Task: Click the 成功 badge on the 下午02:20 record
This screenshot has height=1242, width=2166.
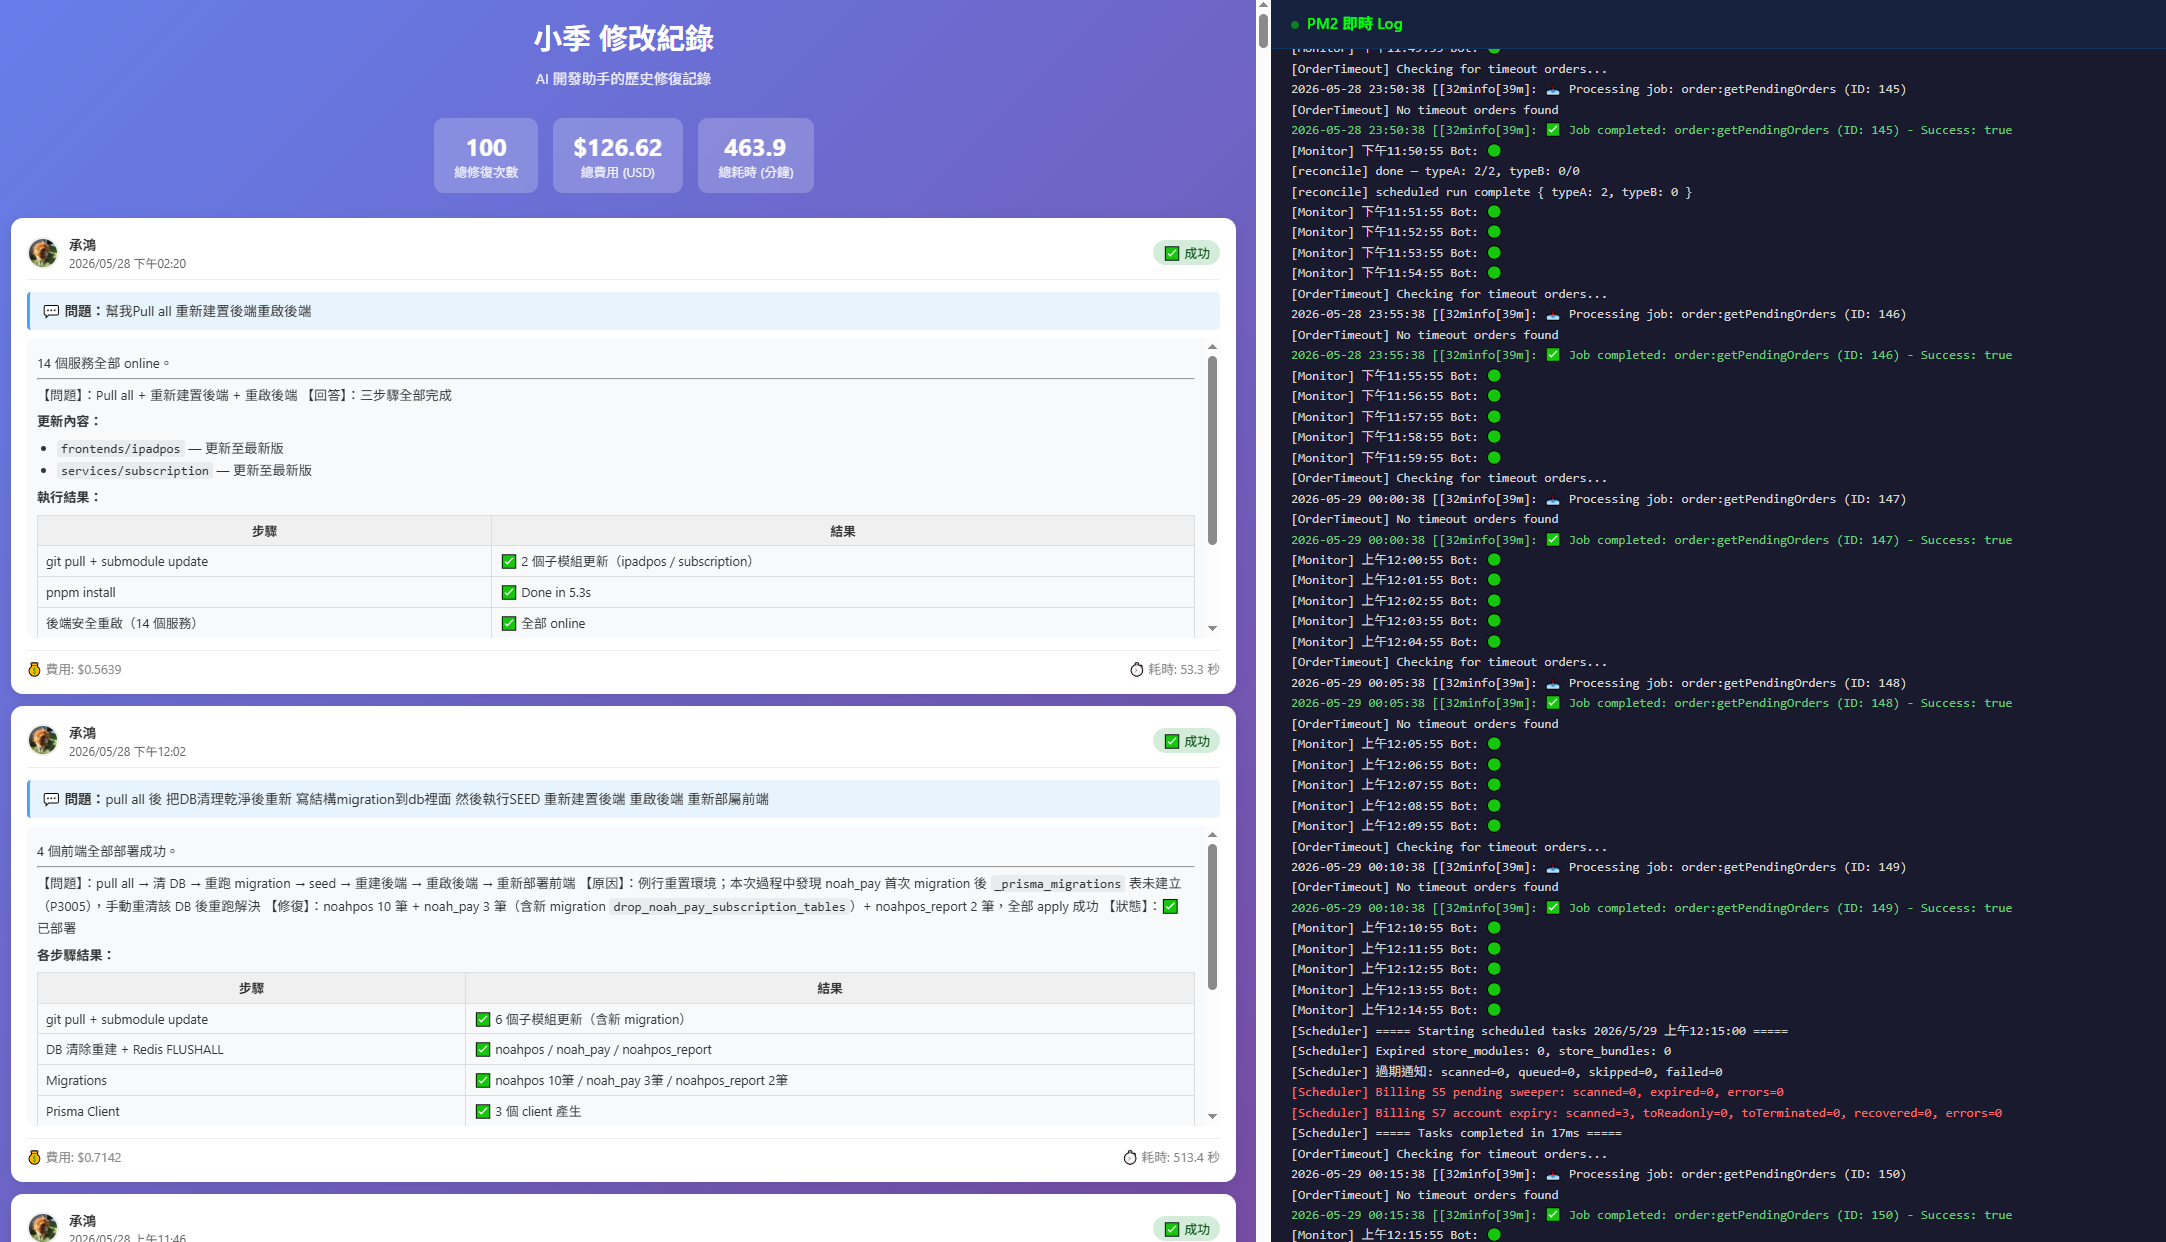Action: coord(1186,253)
